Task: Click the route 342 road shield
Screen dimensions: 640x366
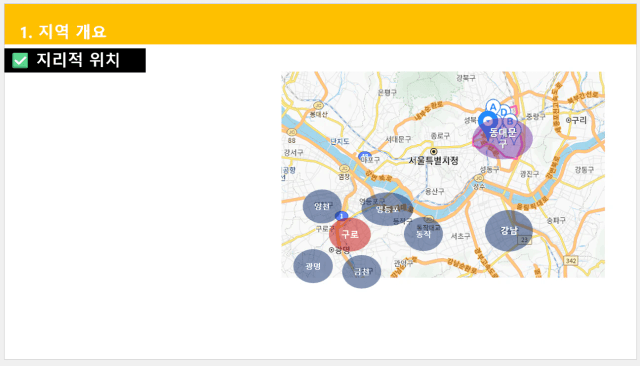Action: point(571,260)
